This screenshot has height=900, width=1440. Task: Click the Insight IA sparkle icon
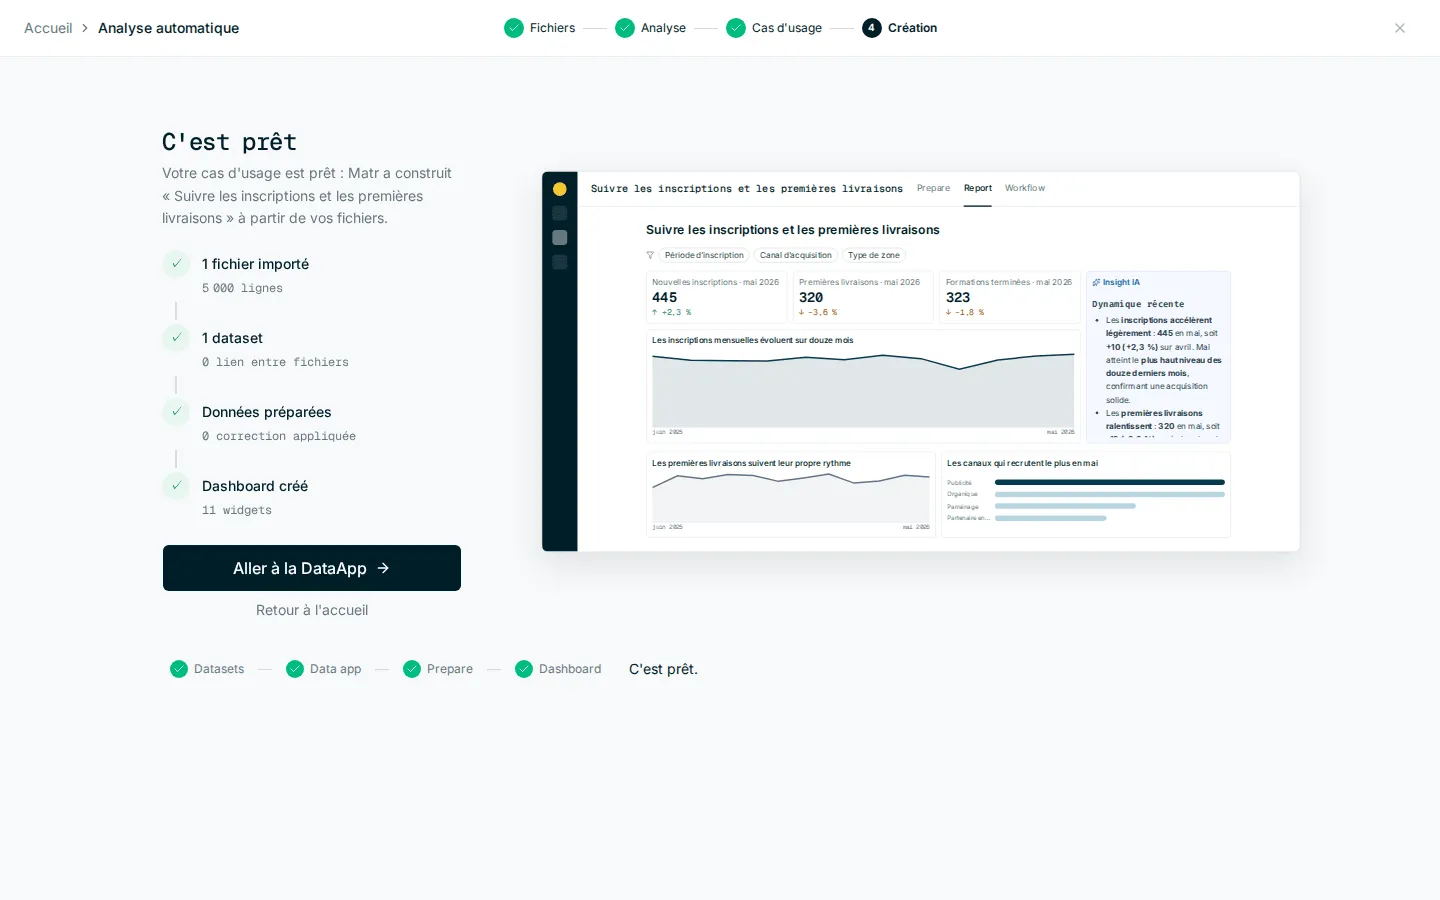pyautogui.click(x=1096, y=282)
